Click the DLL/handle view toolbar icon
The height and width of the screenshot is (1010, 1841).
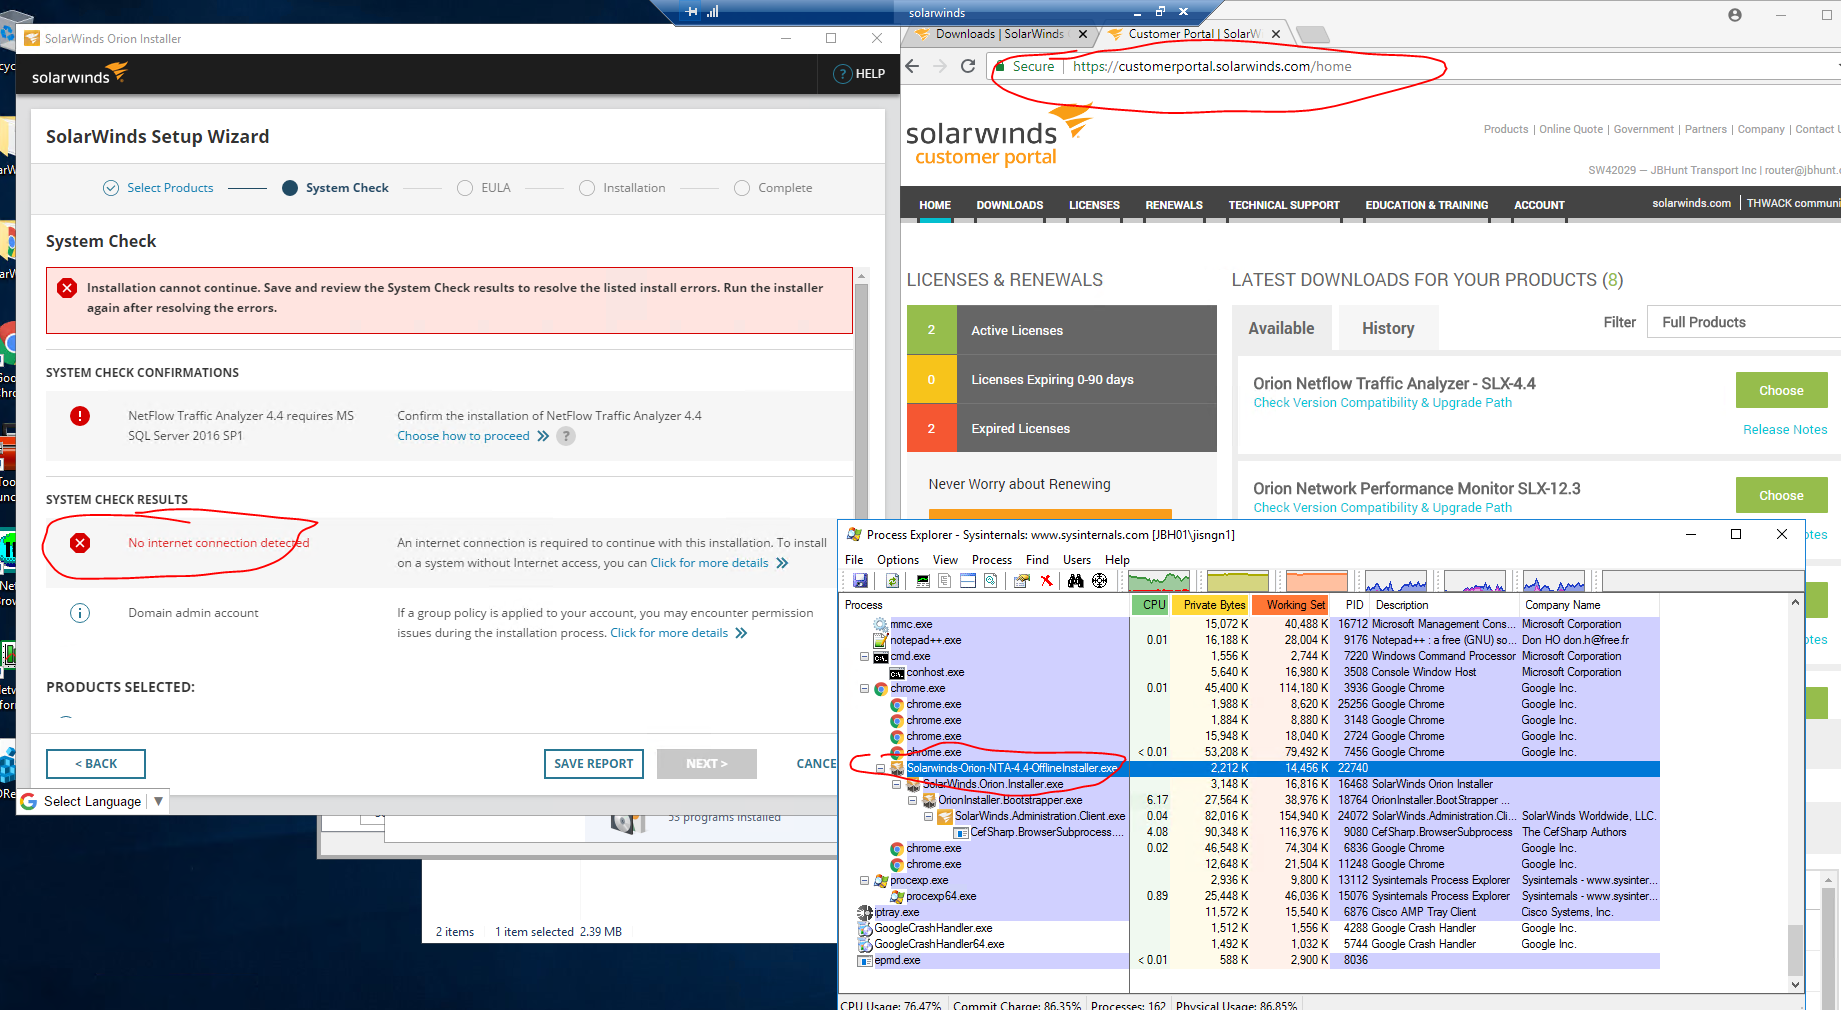[x=990, y=581]
